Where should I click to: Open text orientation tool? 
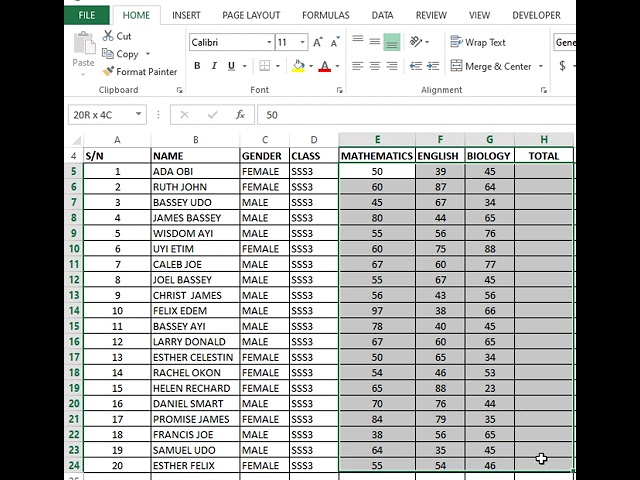pyautogui.click(x=416, y=42)
